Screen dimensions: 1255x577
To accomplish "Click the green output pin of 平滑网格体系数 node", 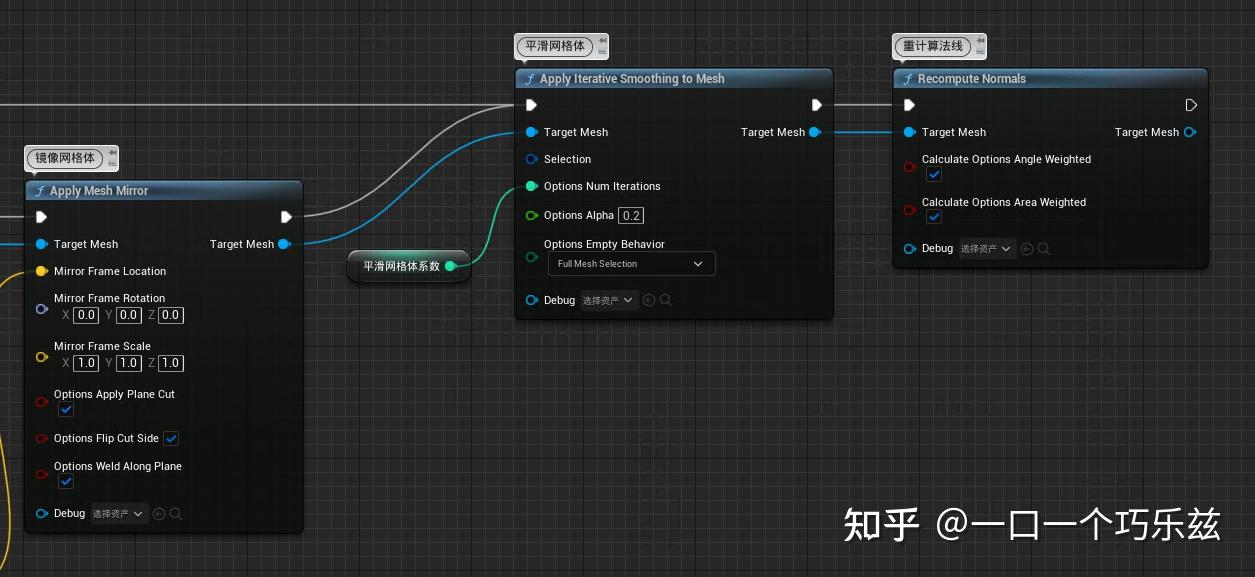I will point(451,266).
